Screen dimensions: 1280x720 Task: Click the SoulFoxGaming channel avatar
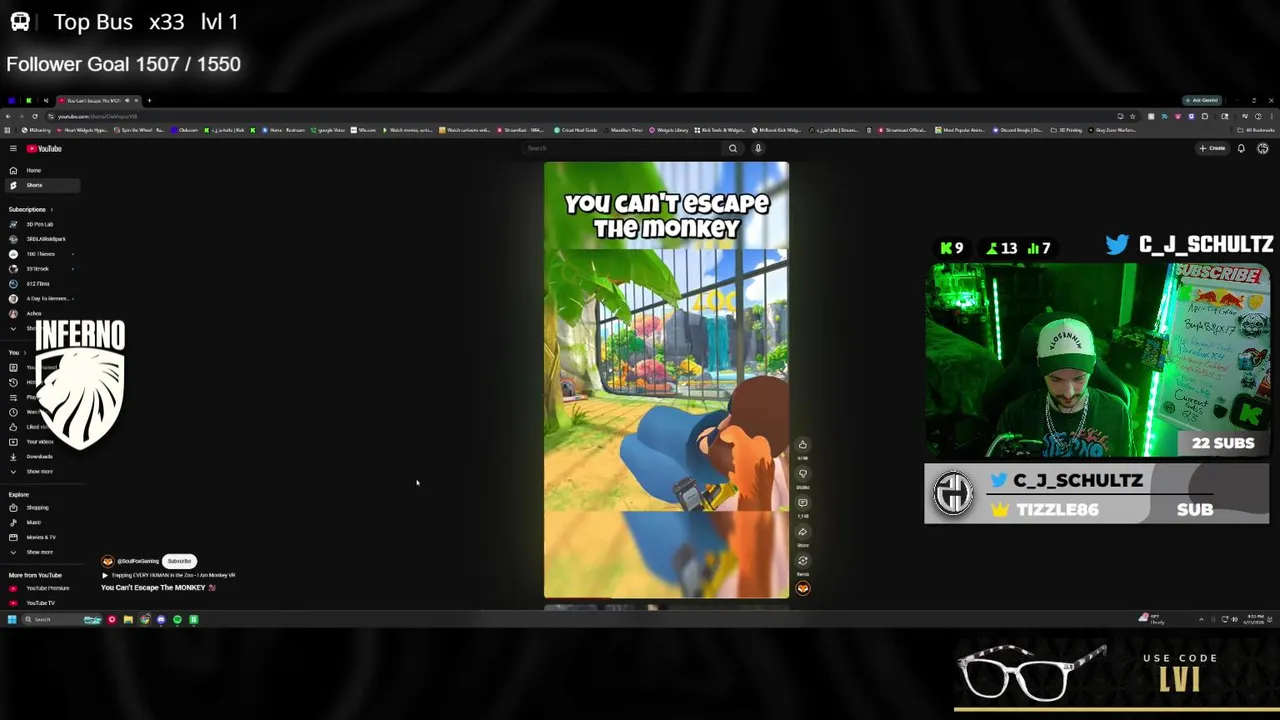click(x=108, y=561)
